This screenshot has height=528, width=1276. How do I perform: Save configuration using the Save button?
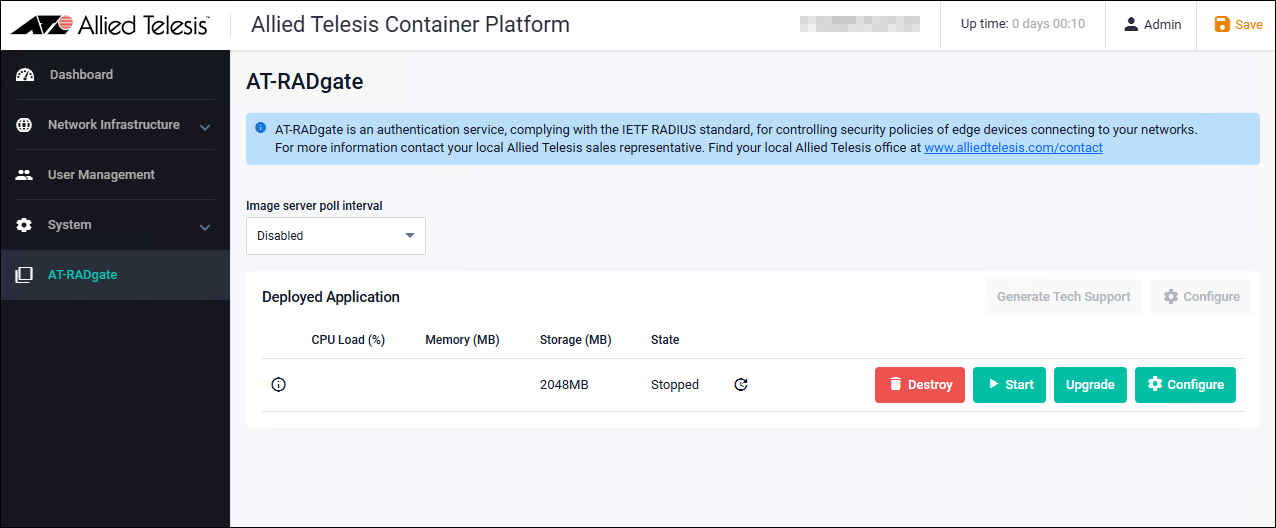(x=1238, y=25)
